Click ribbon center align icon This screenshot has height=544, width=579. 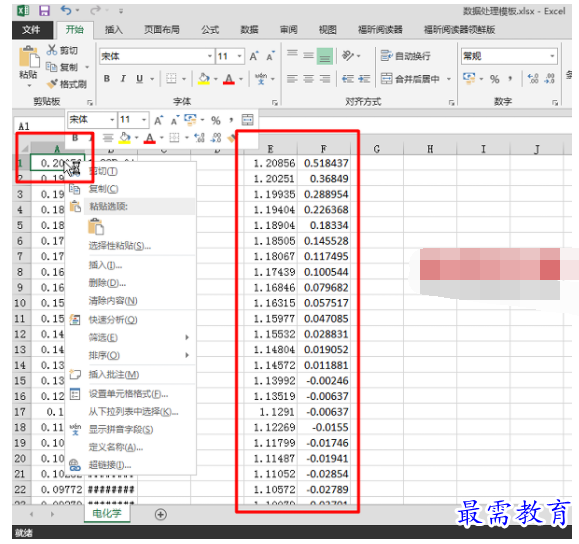(308, 79)
